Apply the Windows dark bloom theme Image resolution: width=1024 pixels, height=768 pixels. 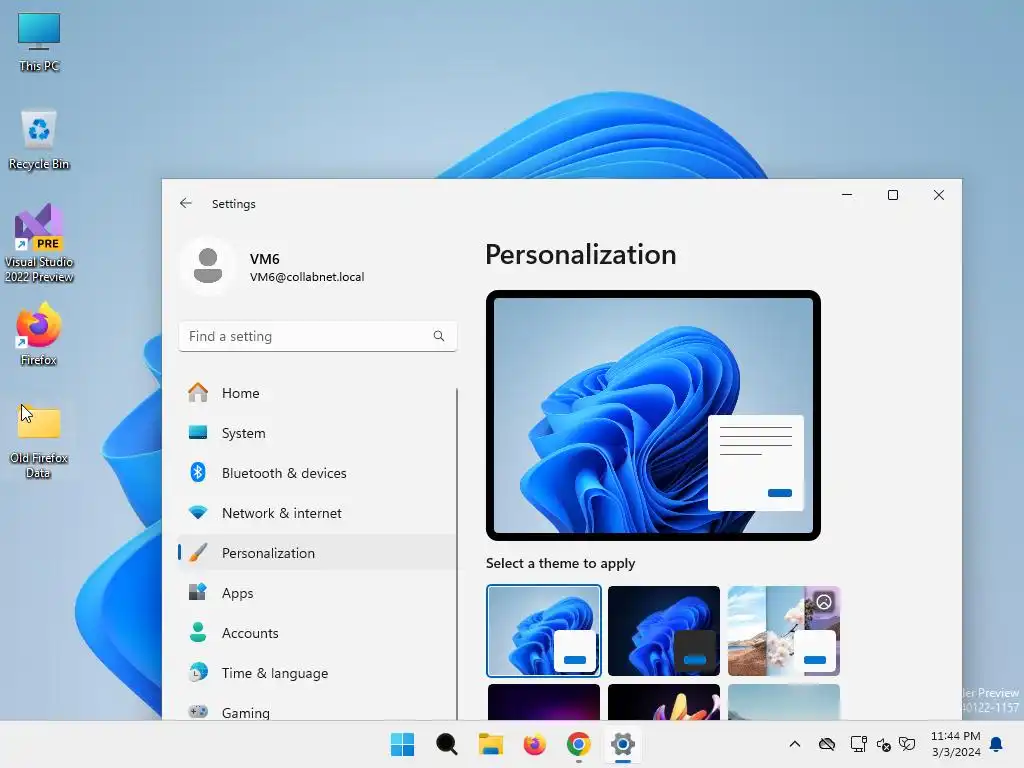click(x=664, y=631)
